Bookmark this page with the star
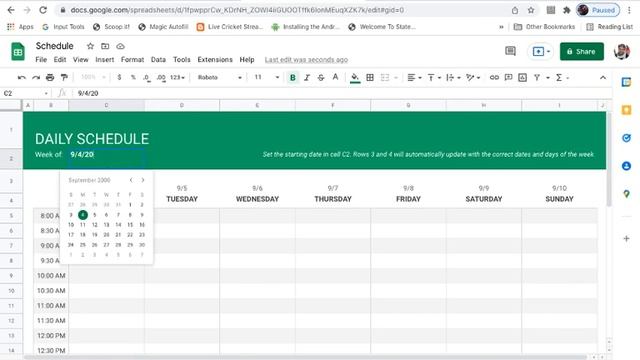Image resolution: width=640 pixels, height=360 pixels. [531, 10]
